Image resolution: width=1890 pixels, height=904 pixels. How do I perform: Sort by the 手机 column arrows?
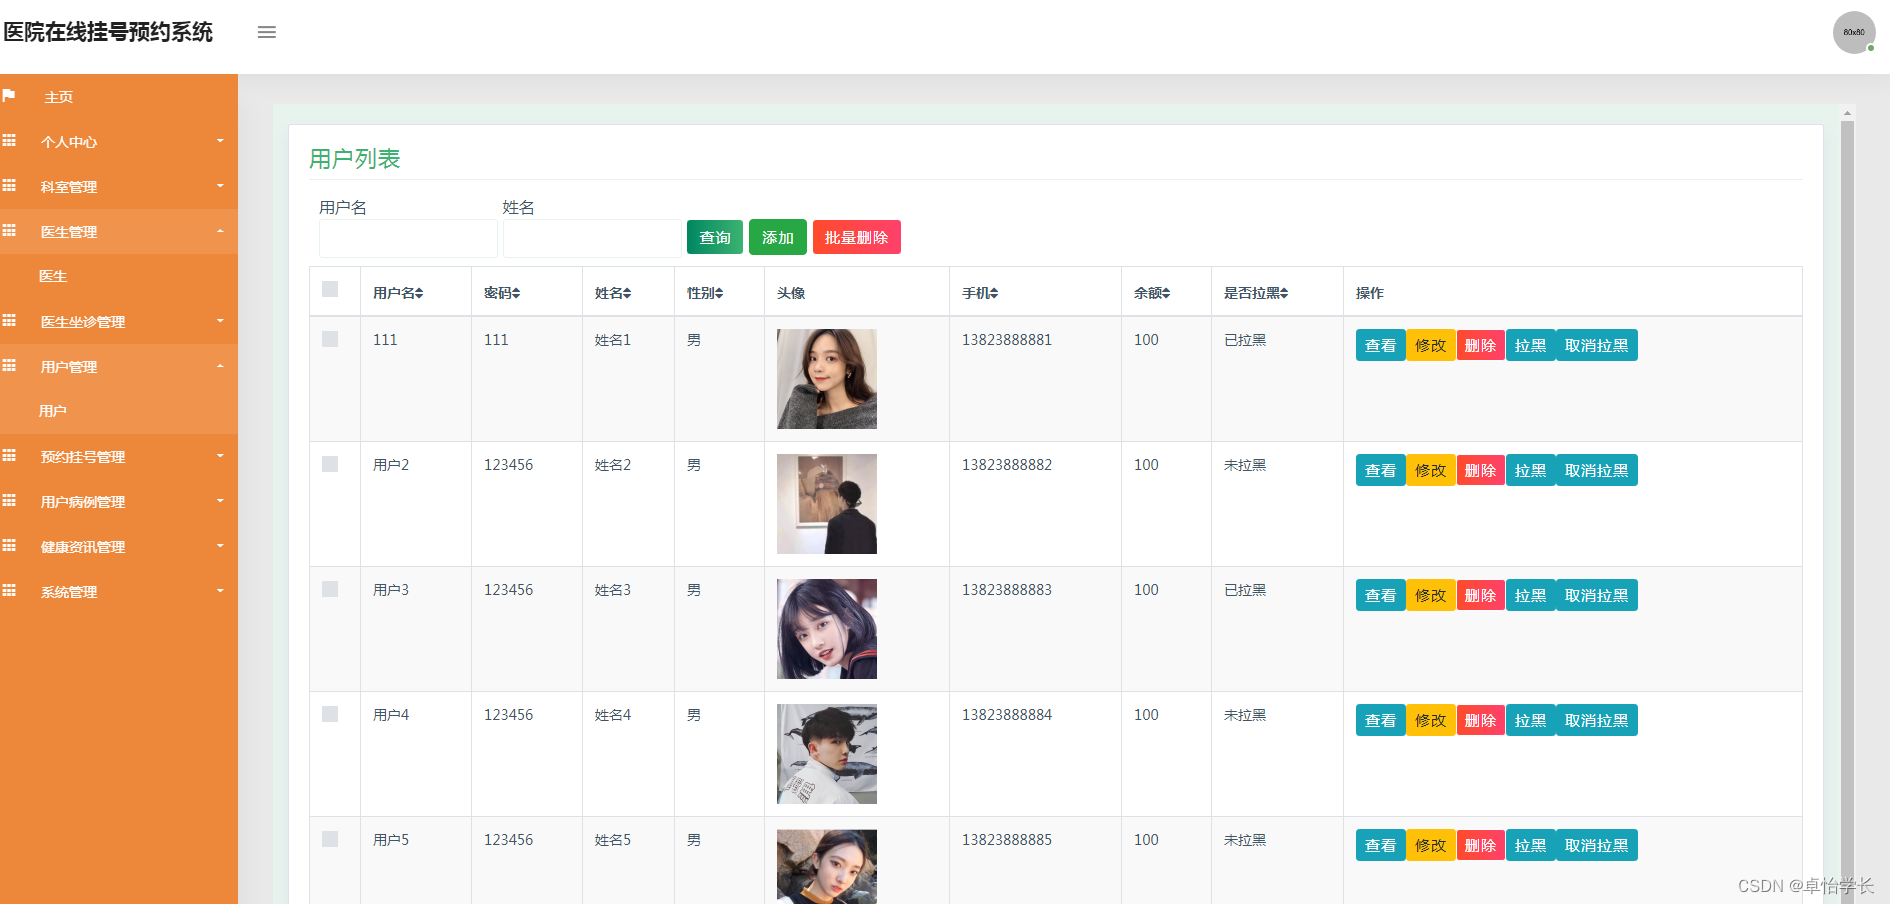(994, 293)
